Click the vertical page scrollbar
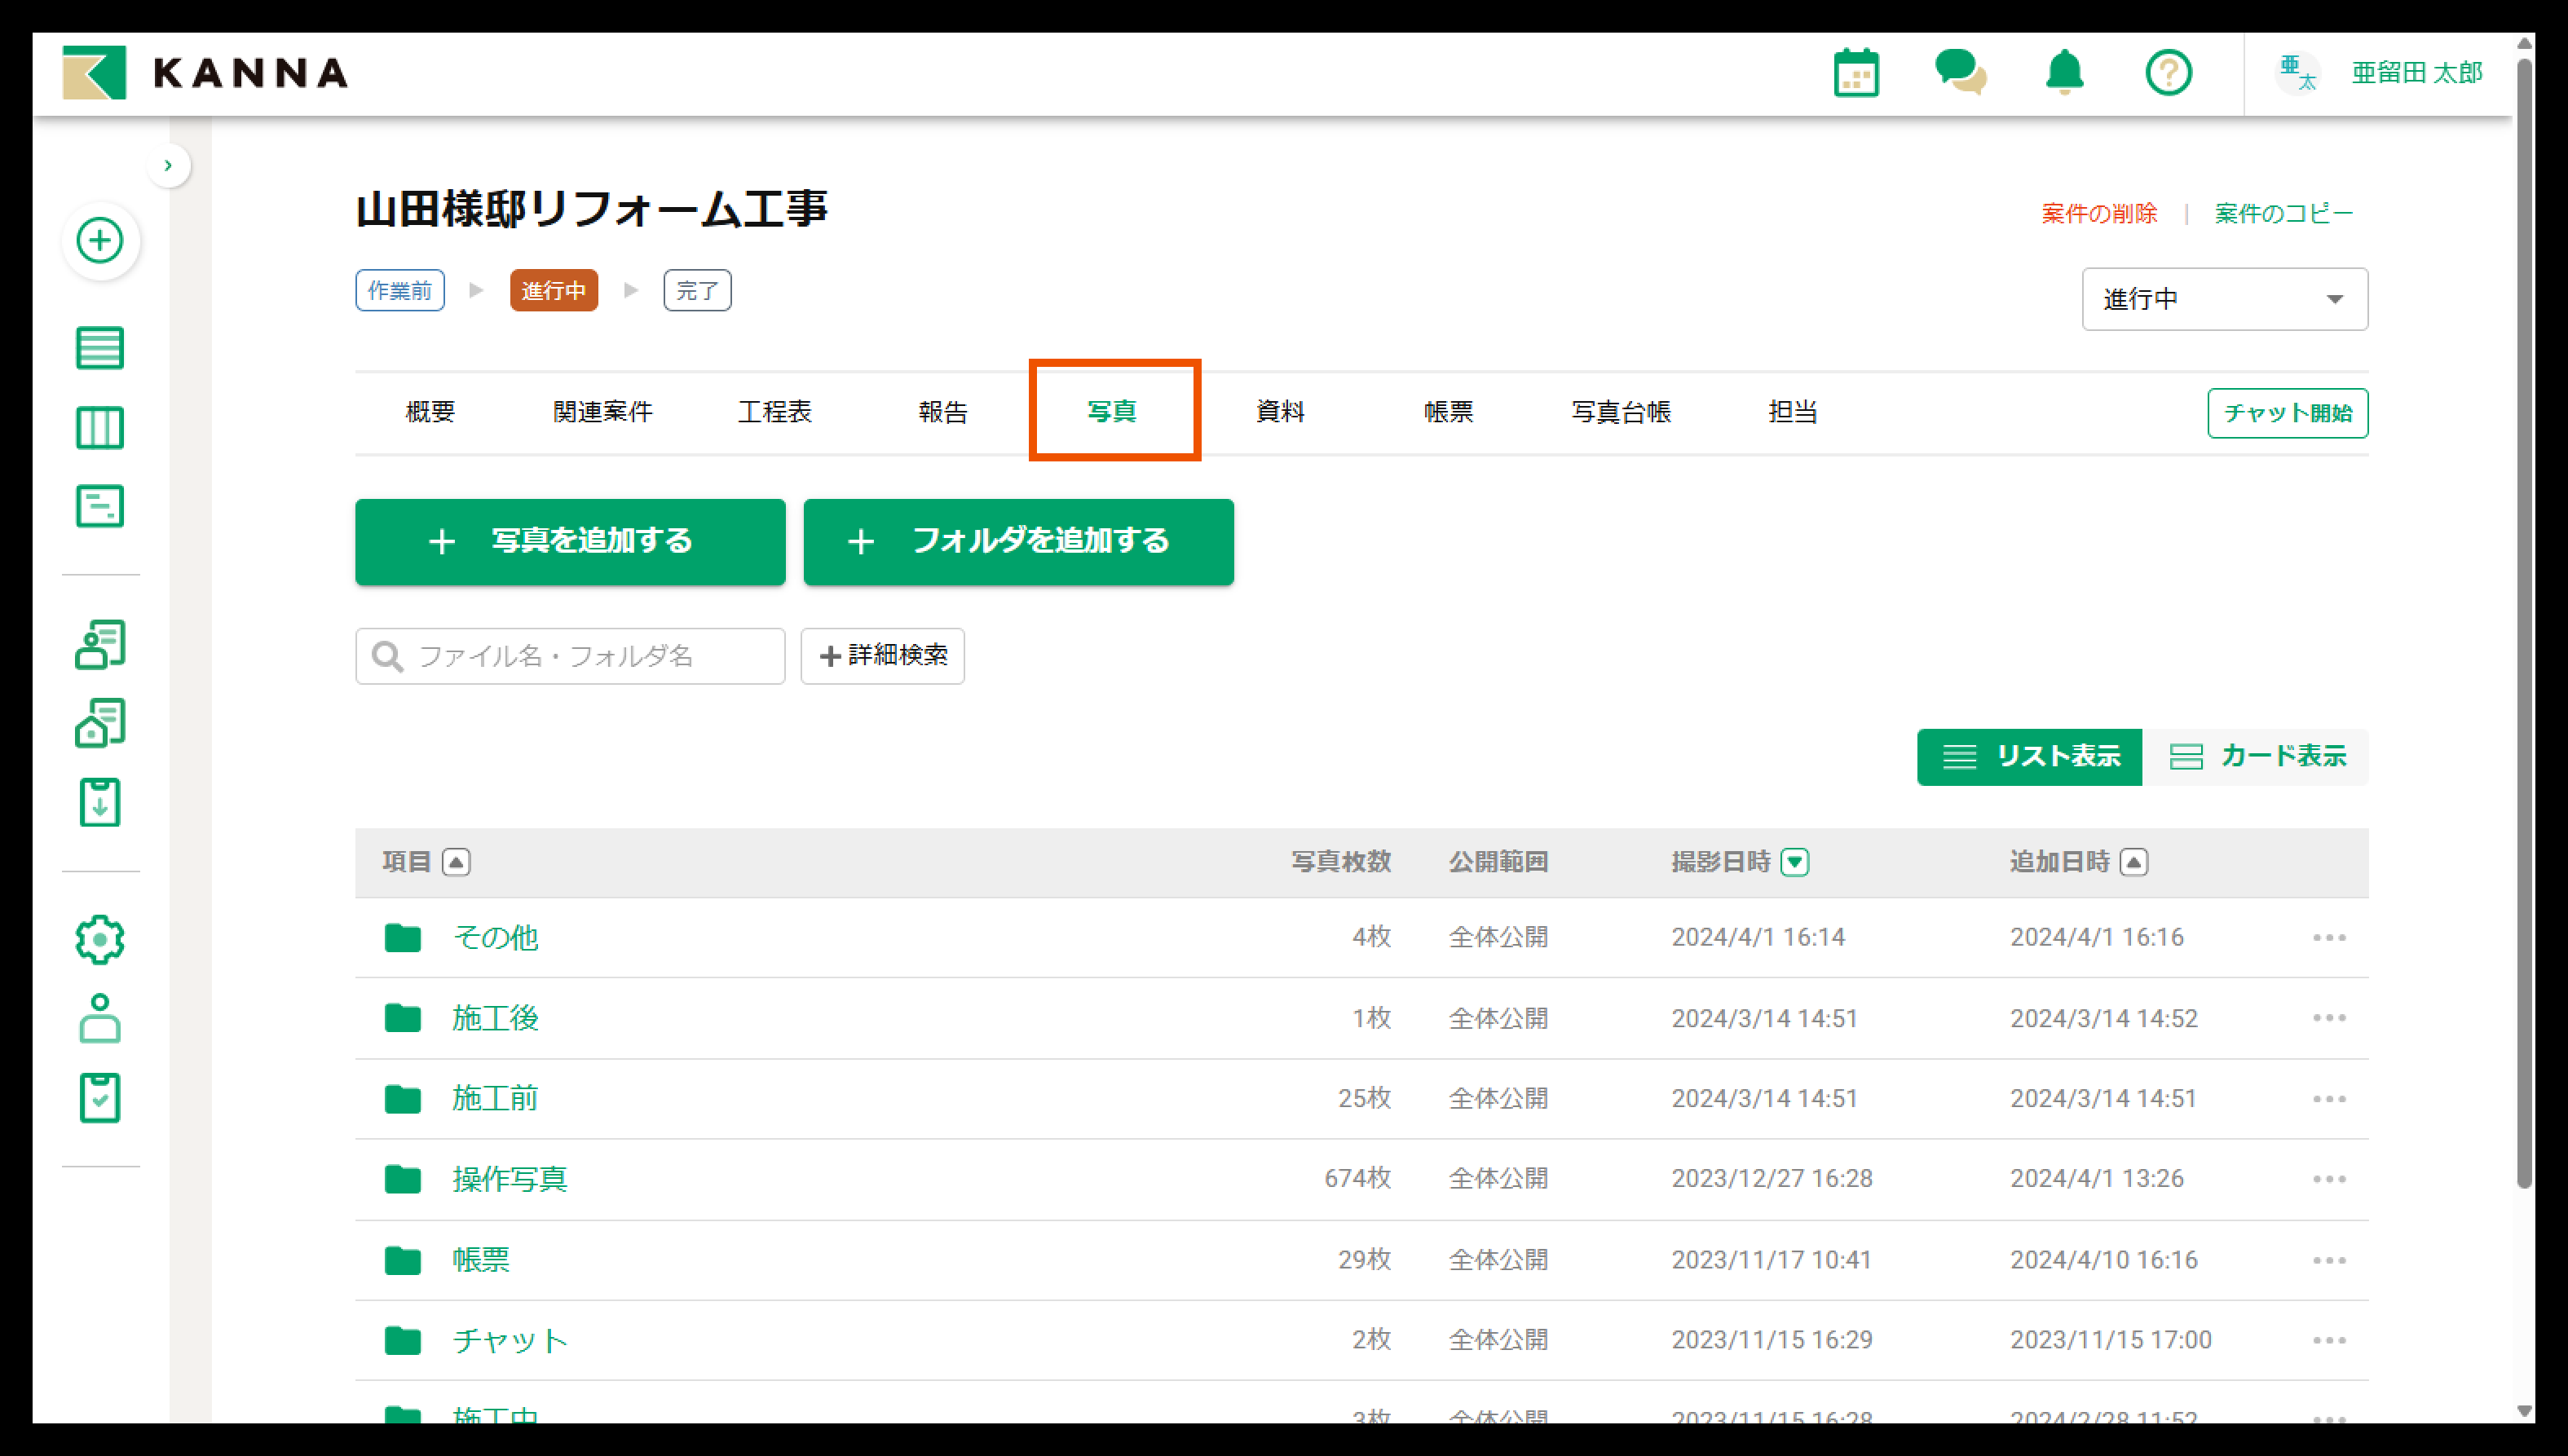Viewport: 2568px width, 1456px height. [2524, 620]
